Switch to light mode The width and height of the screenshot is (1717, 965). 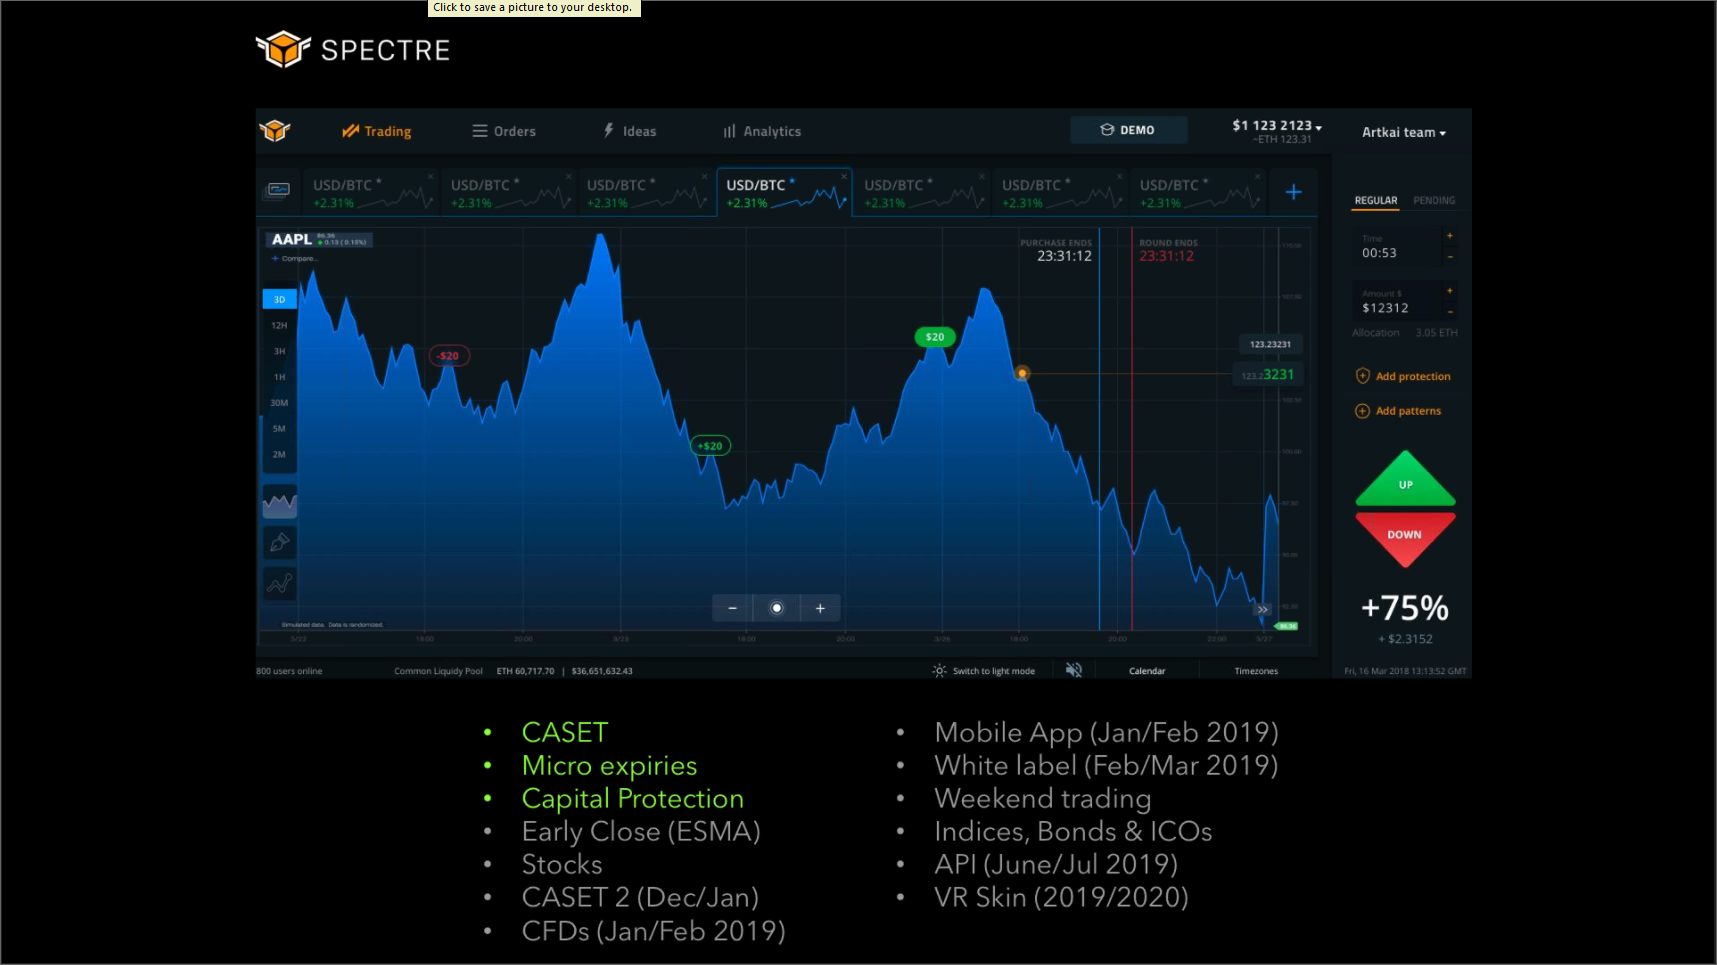tap(984, 671)
